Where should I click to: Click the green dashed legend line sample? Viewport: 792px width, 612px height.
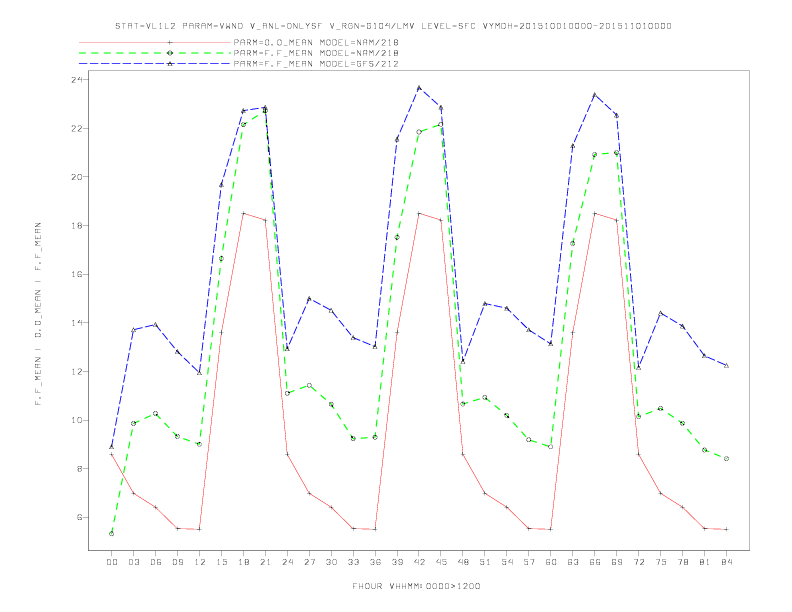click(155, 53)
